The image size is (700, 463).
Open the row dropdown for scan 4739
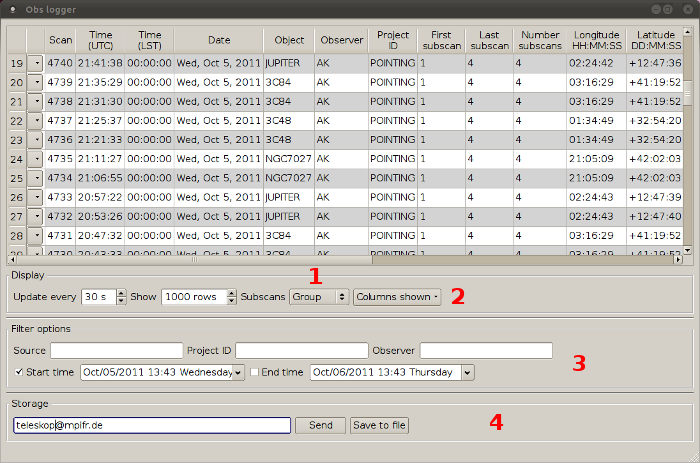click(35, 83)
